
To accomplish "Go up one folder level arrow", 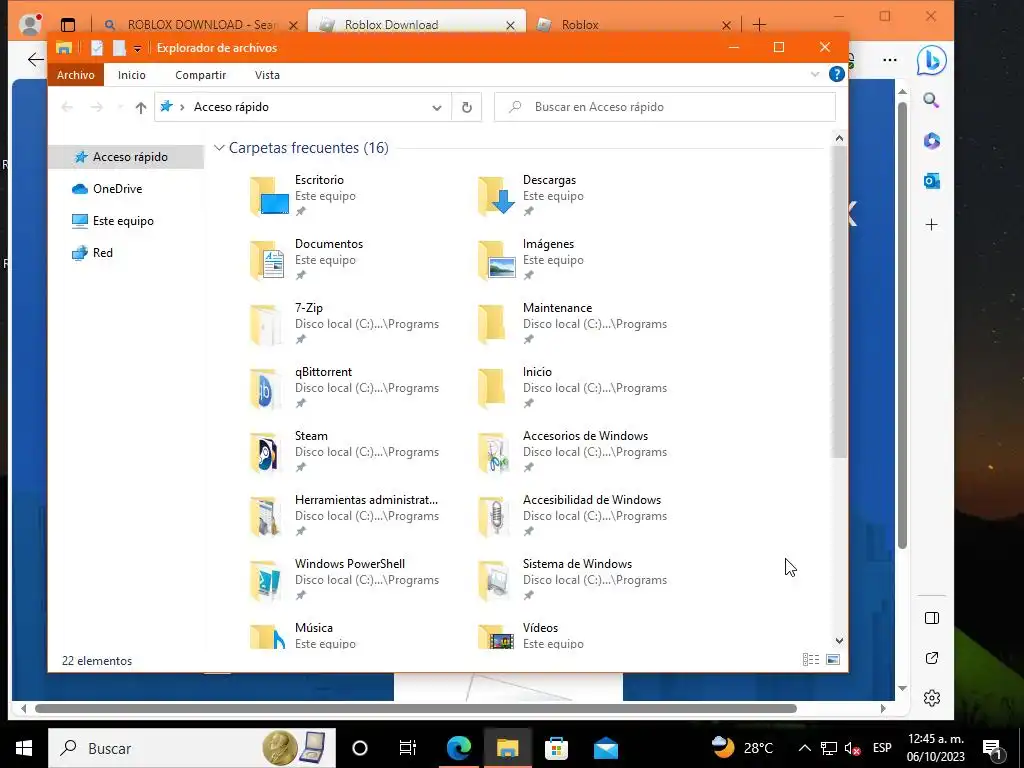I will click(x=140, y=107).
